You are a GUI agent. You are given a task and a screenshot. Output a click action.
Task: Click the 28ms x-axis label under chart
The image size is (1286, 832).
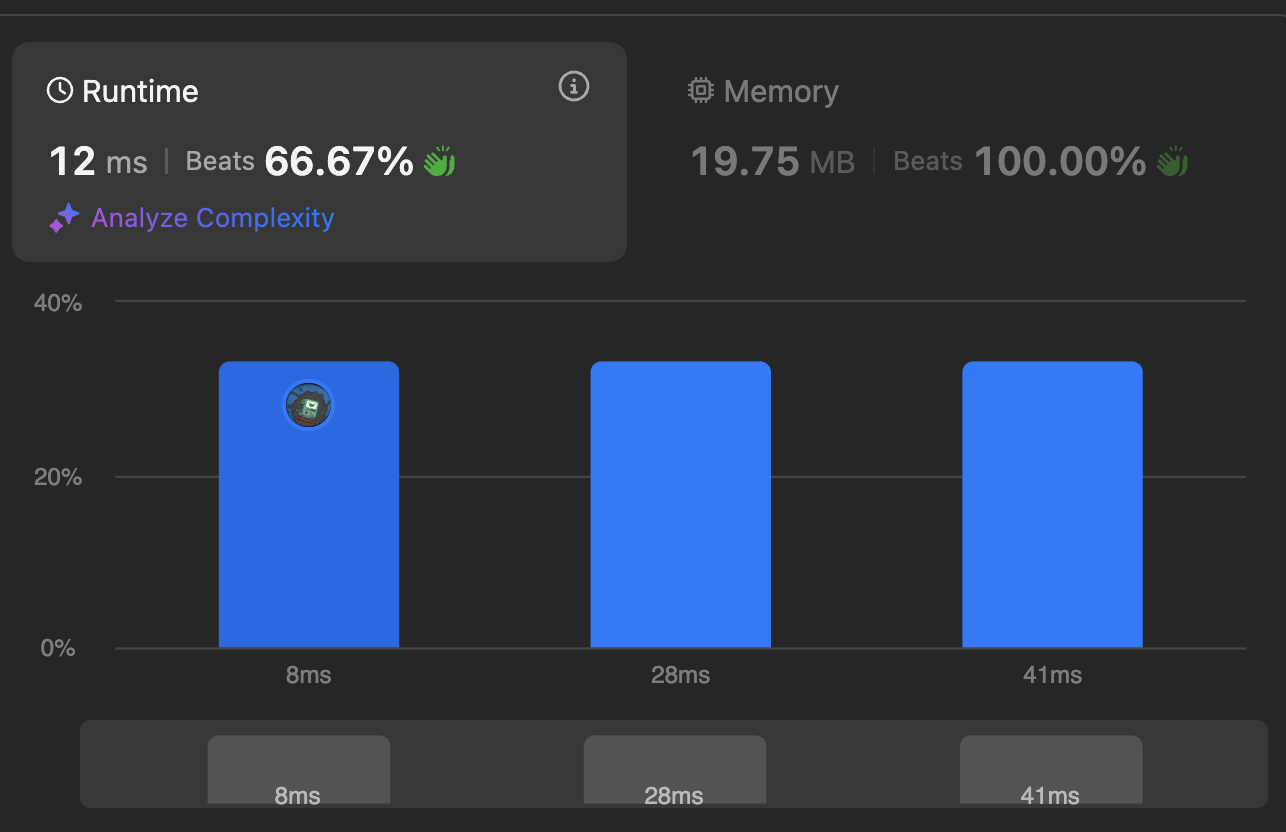coord(681,675)
